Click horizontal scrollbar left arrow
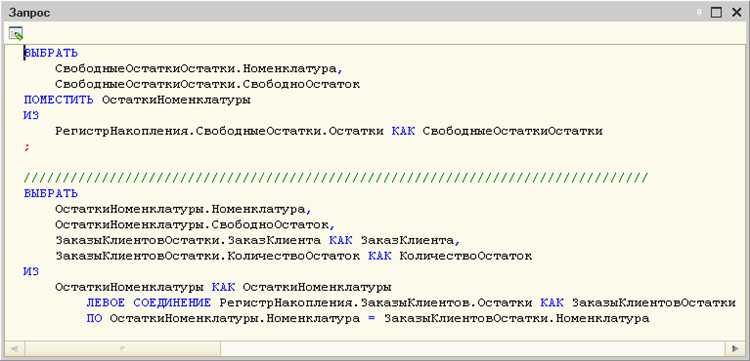 click(x=14, y=348)
